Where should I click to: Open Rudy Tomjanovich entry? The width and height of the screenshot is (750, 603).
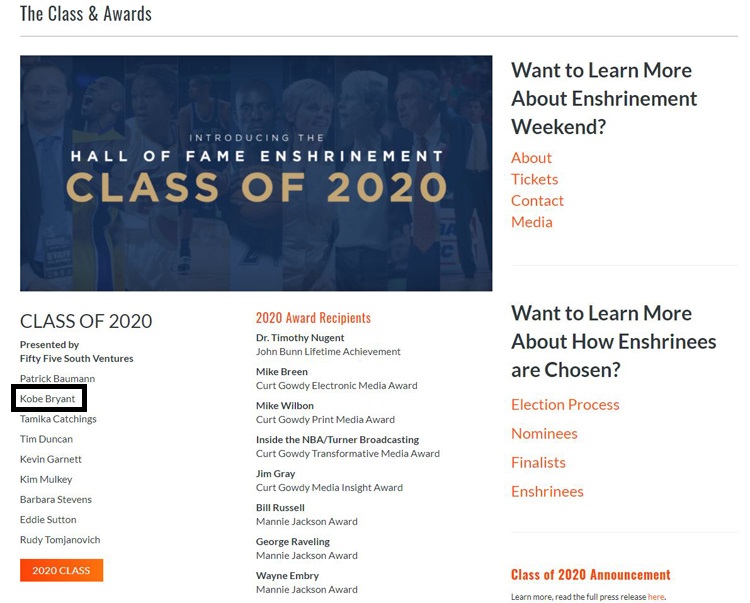pyautogui.click(x=60, y=540)
